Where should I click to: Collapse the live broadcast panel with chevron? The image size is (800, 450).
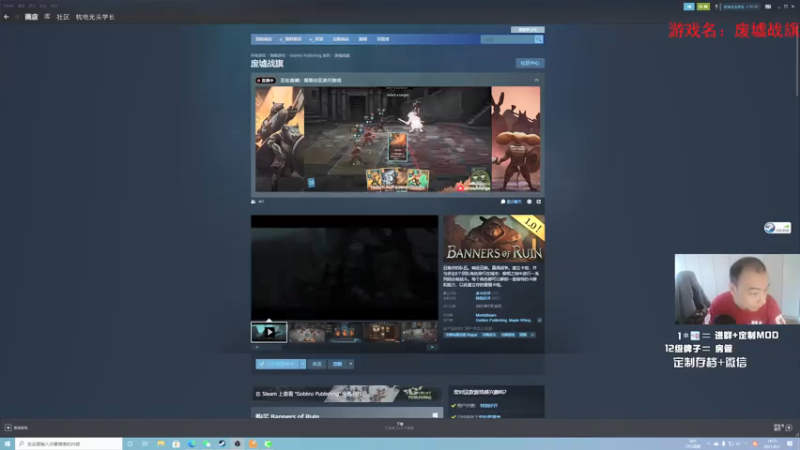click(536, 80)
